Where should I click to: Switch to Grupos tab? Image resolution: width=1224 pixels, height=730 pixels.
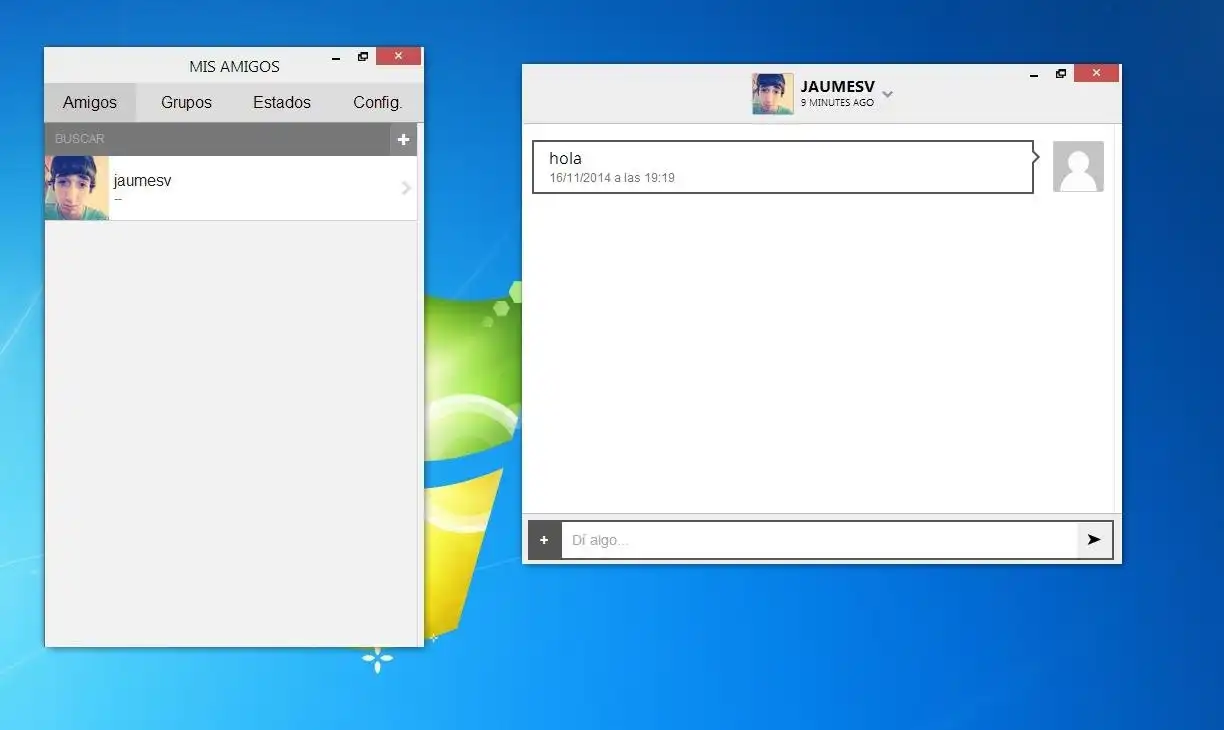click(186, 102)
